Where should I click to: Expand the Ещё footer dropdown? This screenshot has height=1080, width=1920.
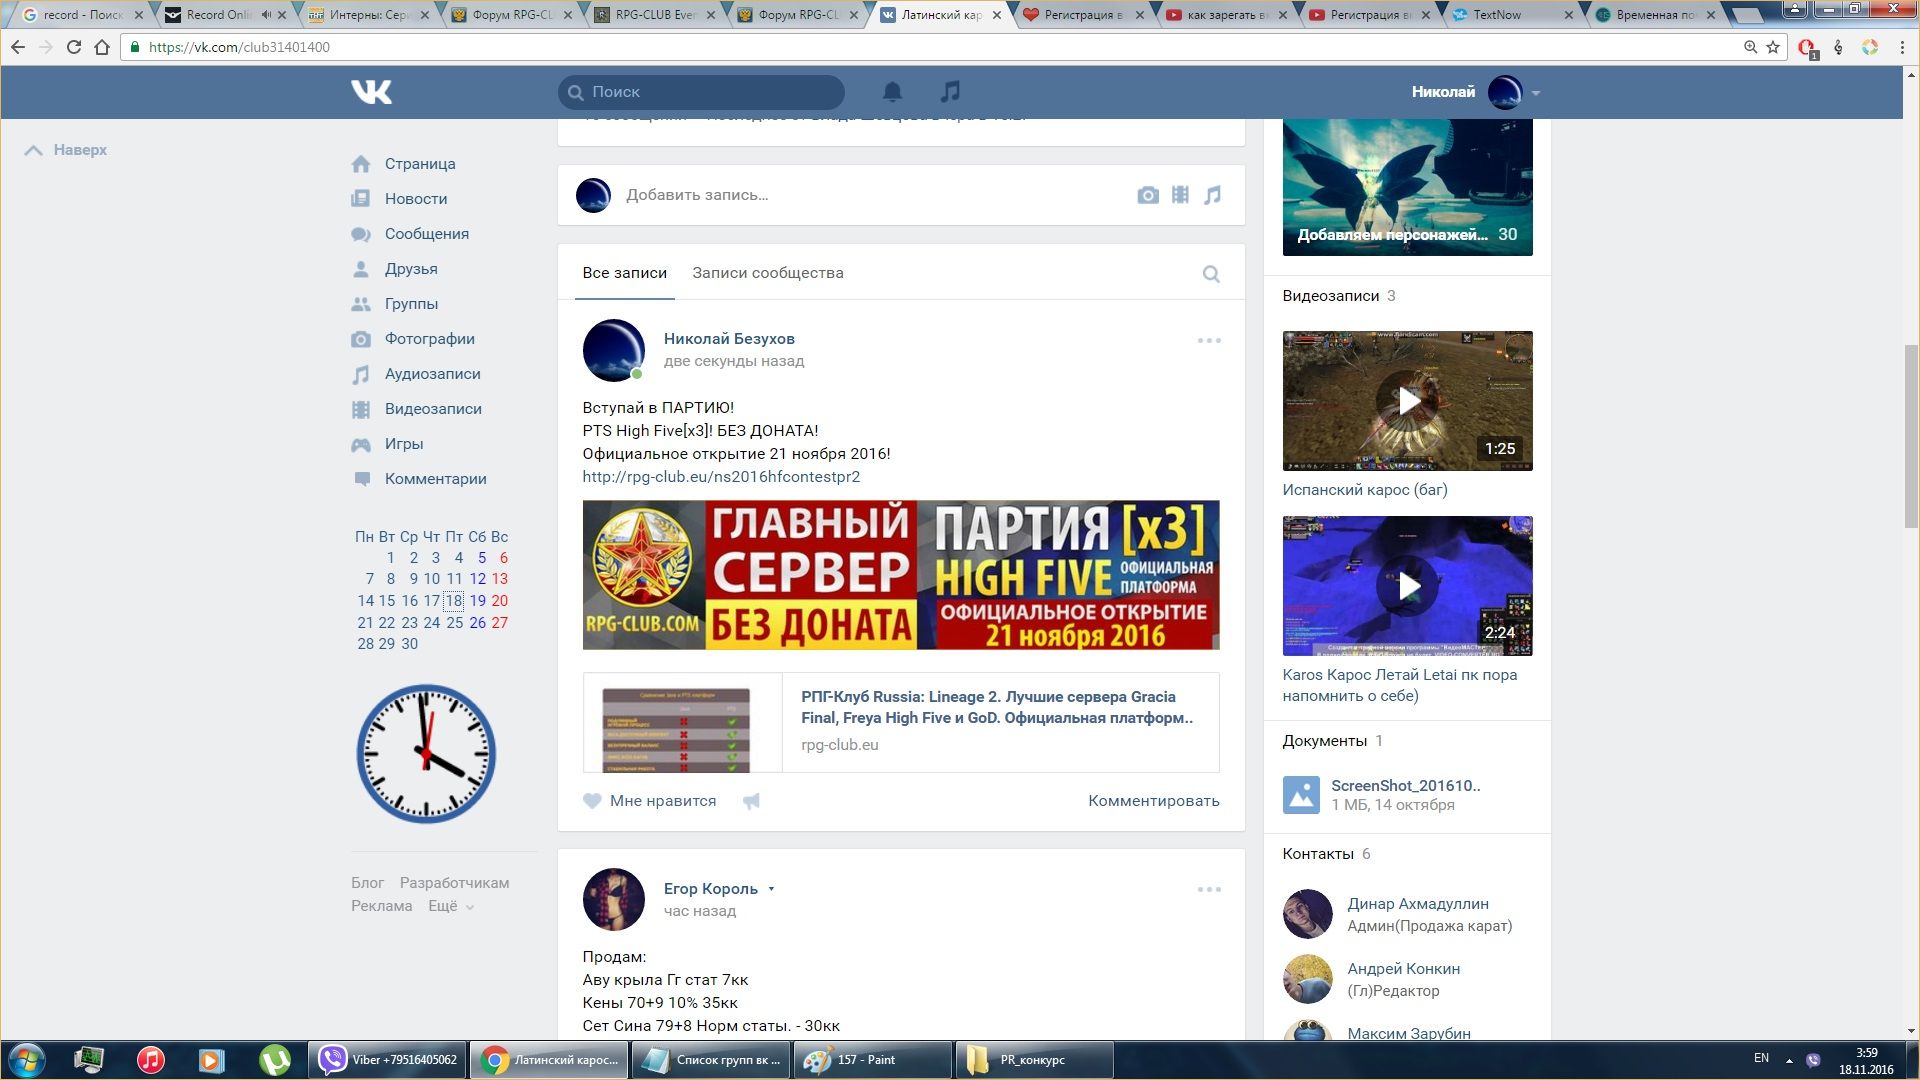coord(451,906)
